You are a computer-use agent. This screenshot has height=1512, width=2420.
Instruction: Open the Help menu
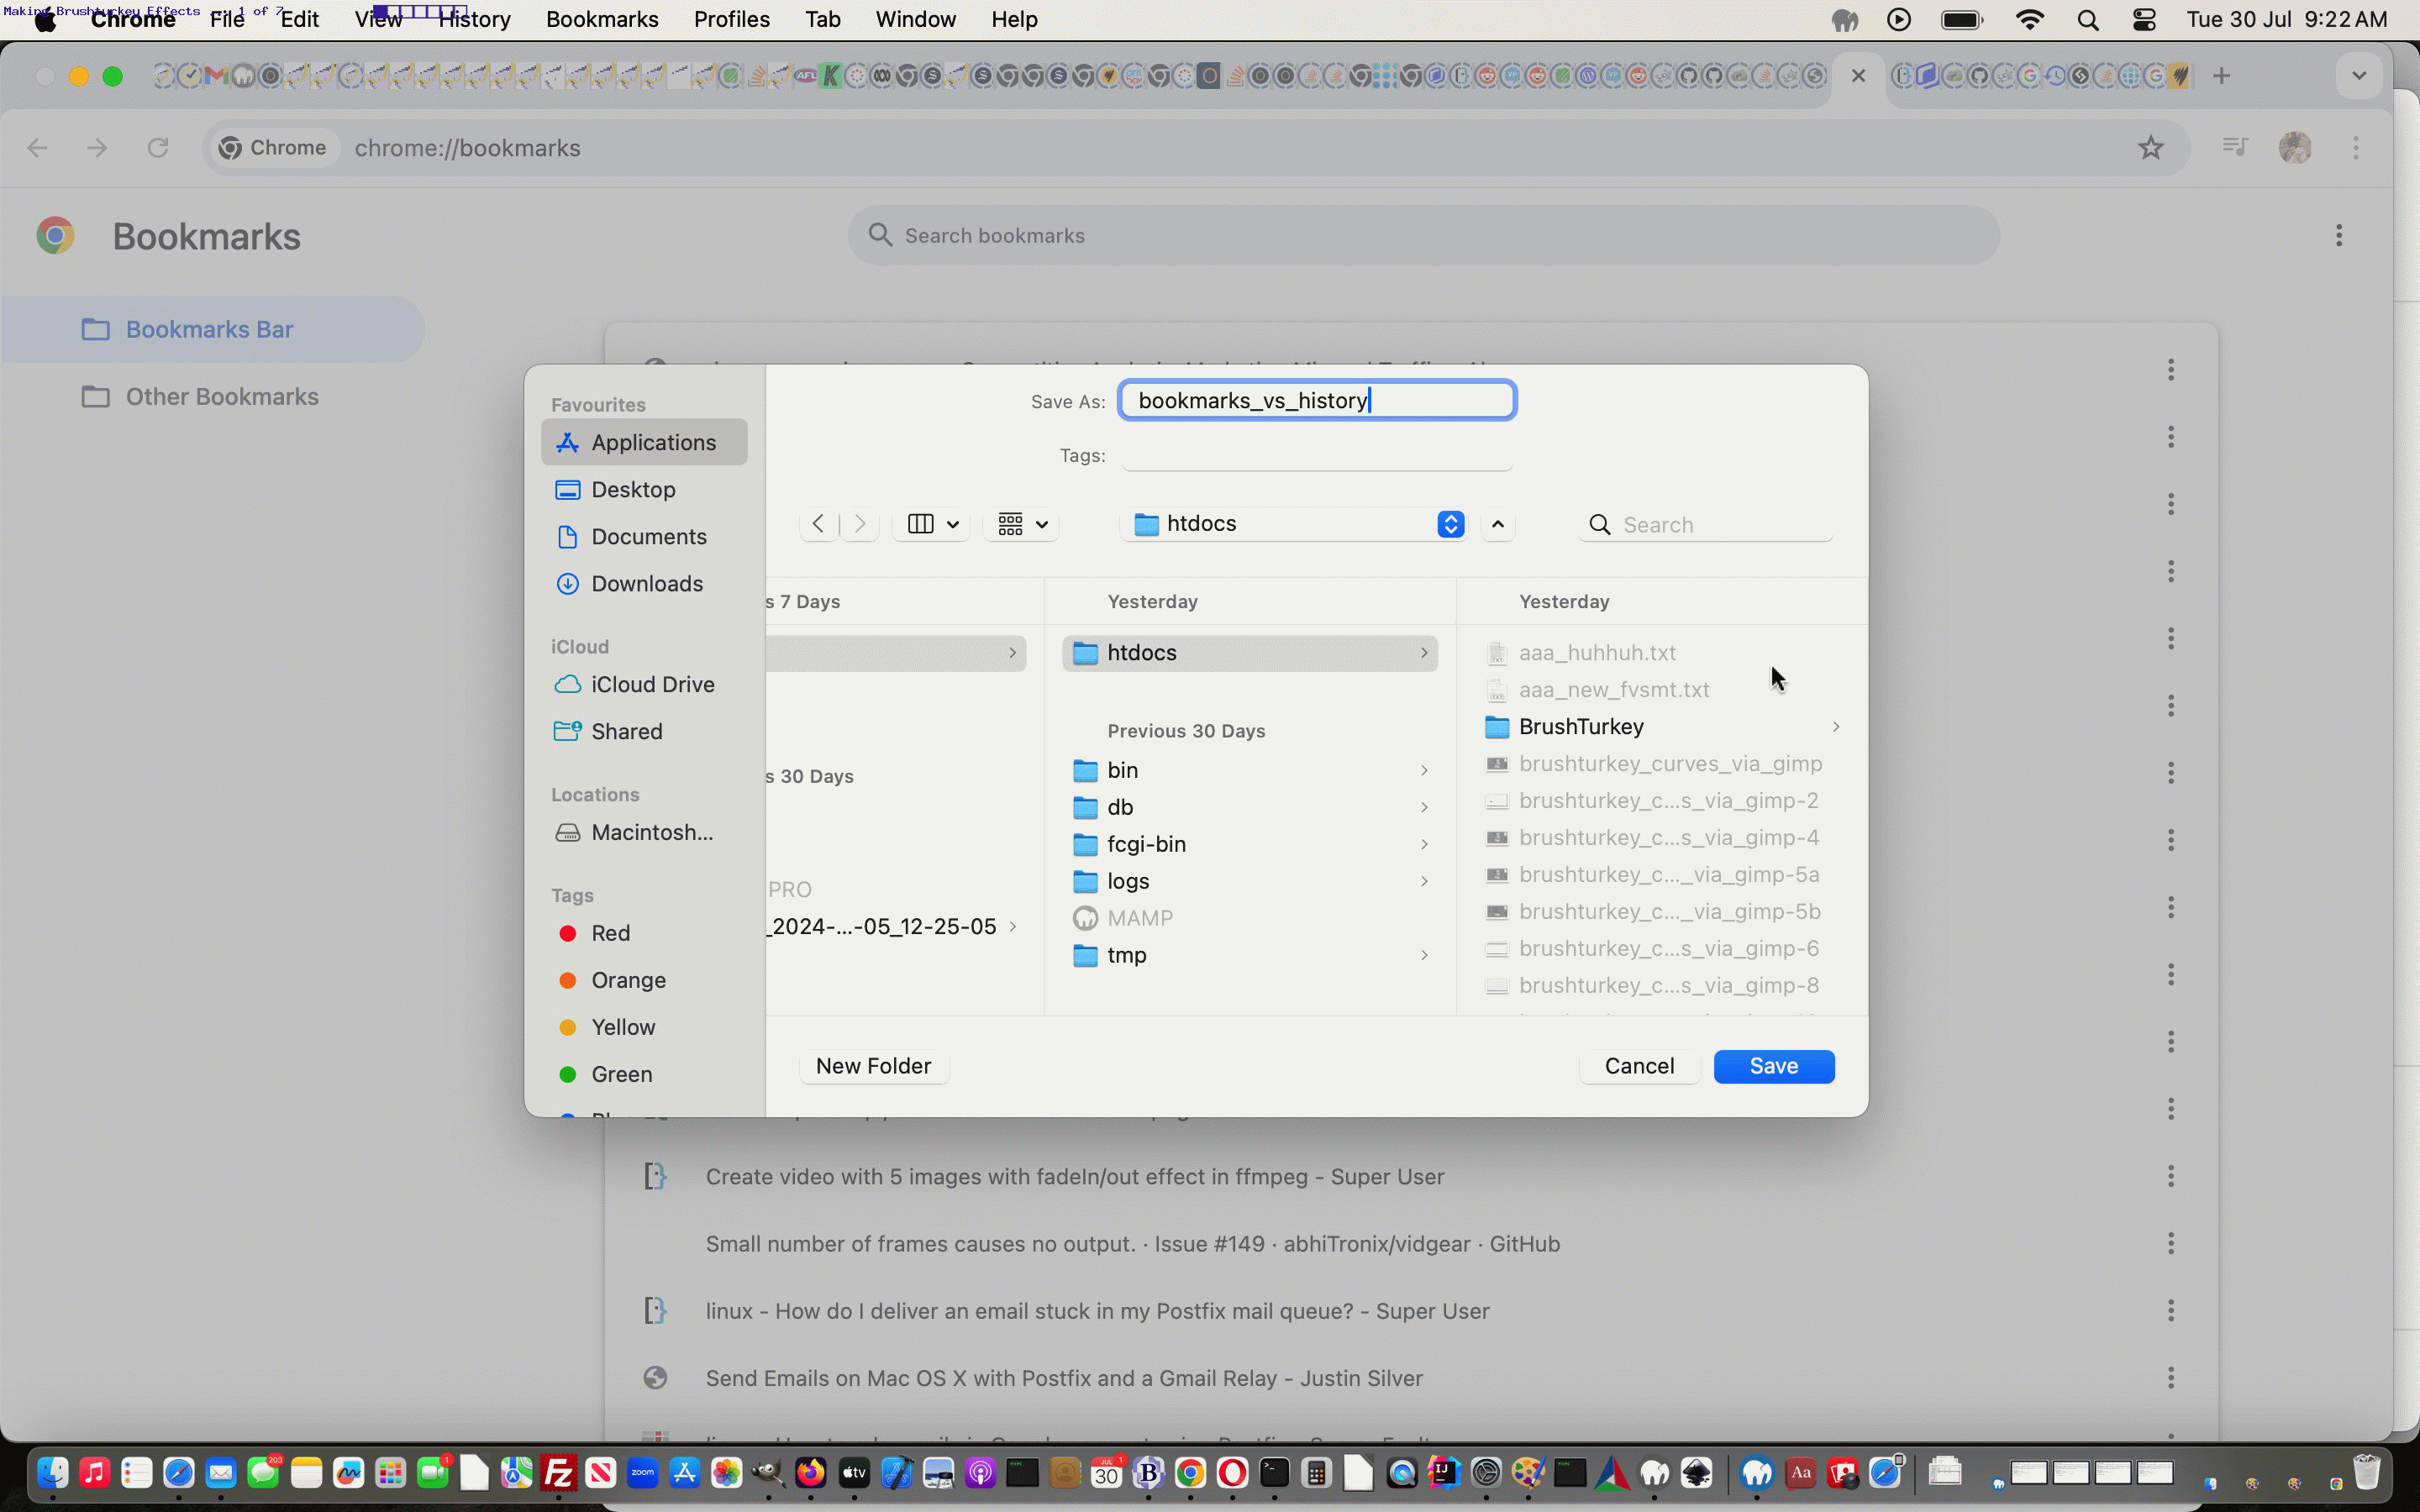point(1014,19)
